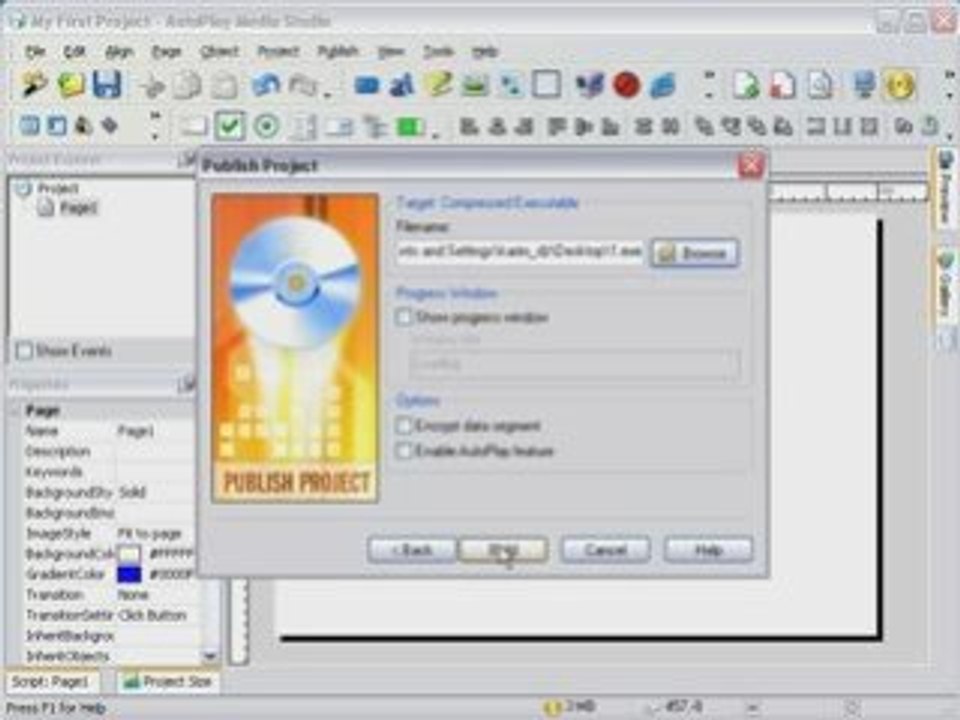Open the Align menu
Viewport: 960px width, 720px height.
119,51
